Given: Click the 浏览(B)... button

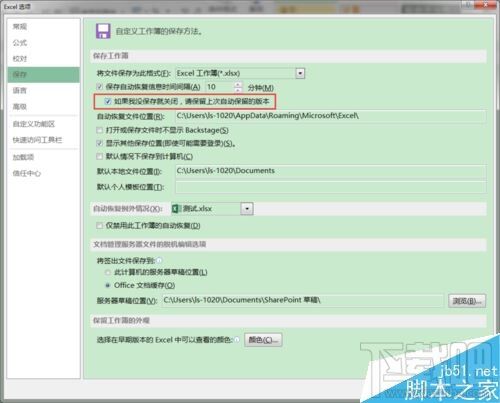Looking at the screenshot, I should coord(467,301).
